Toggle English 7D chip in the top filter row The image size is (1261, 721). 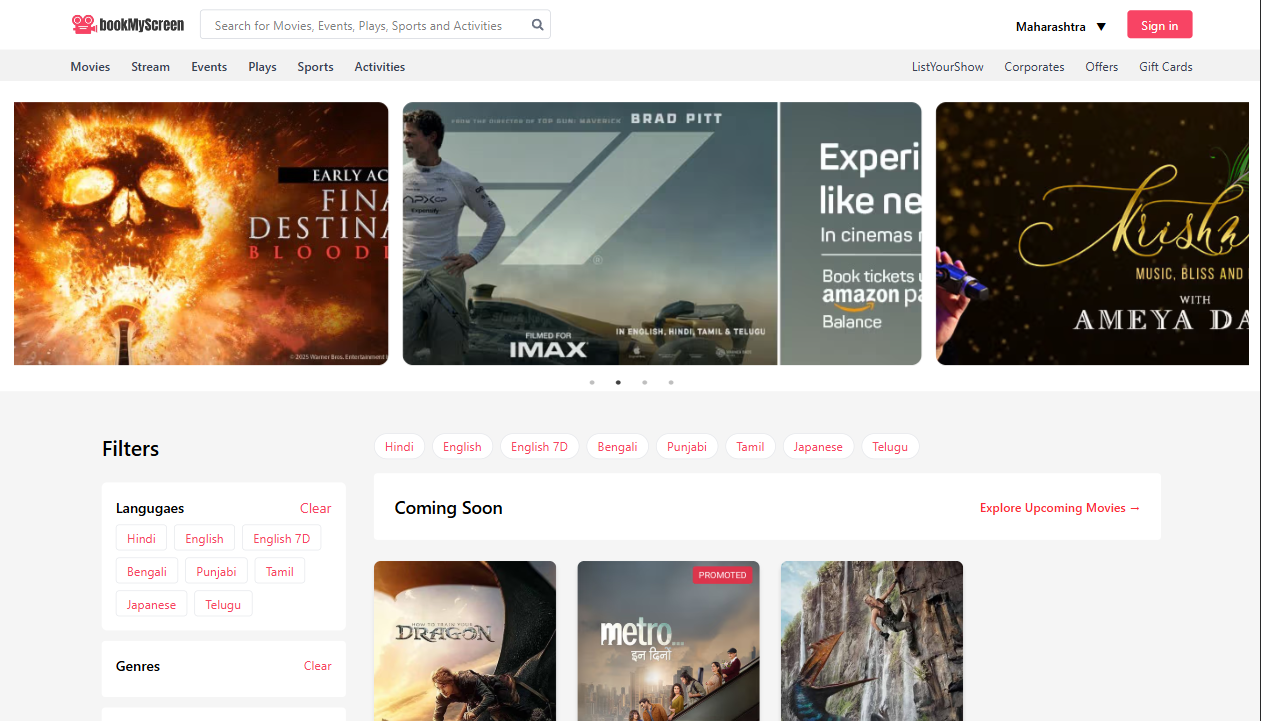[539, 447]
